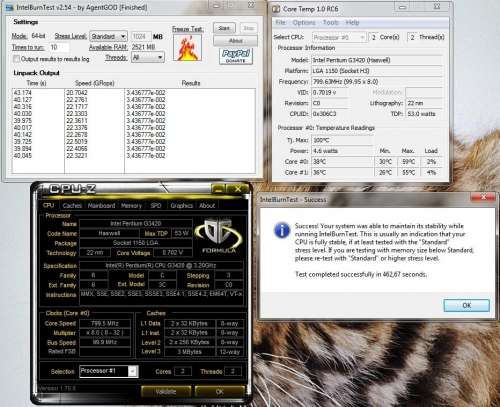Click the CPUID value 0x306C3
This screenshot has height=407, width=500.
point(330,114)
